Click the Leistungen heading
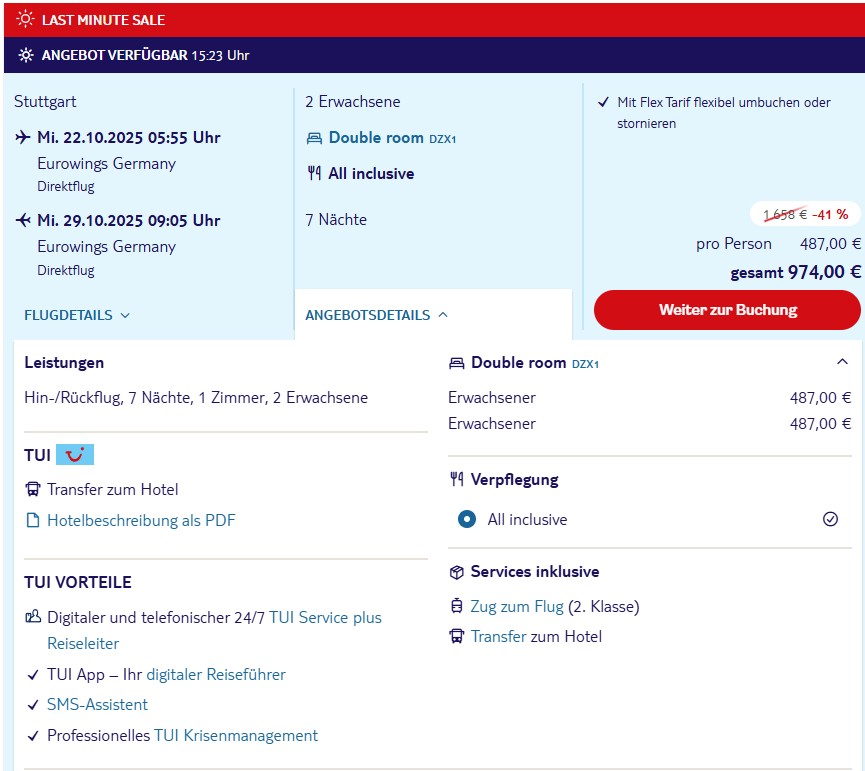 click(64, 362)
